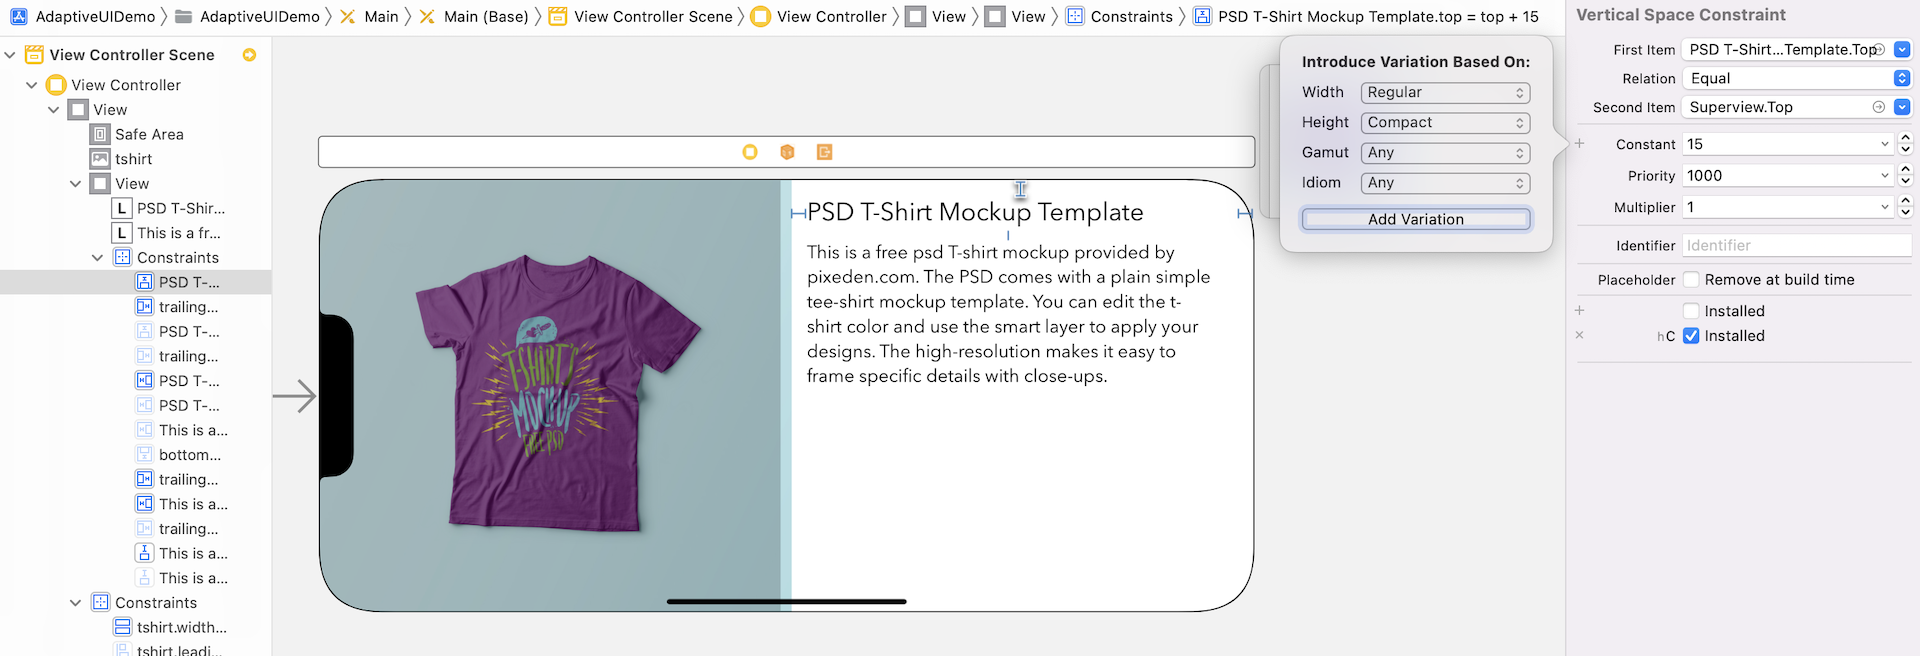The height and width of the screenshot is (656, 1920).
Task: Click the yellow circle beside View Controller Scene
Action: pyautogui.click(x=249, y=55)
